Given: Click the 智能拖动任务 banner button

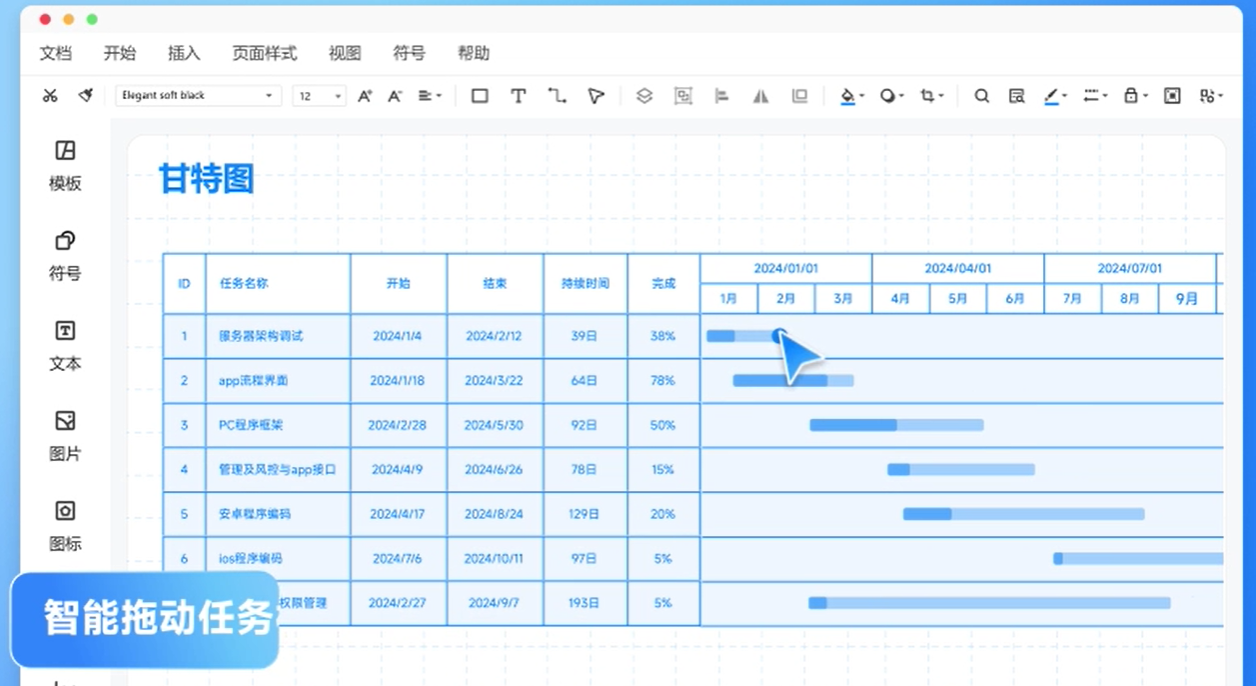Looking at the screenshot, I should (146, 620).
